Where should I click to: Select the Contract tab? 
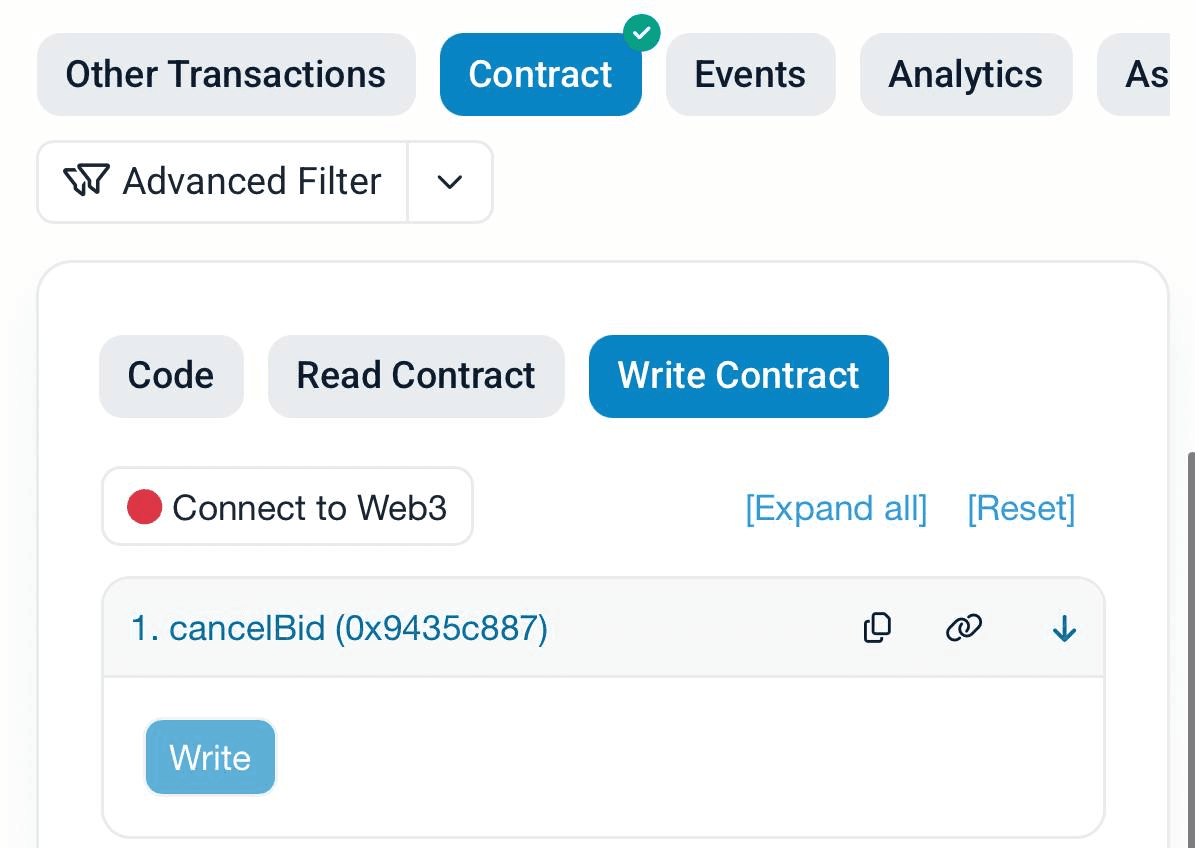(x=540, y=75)
